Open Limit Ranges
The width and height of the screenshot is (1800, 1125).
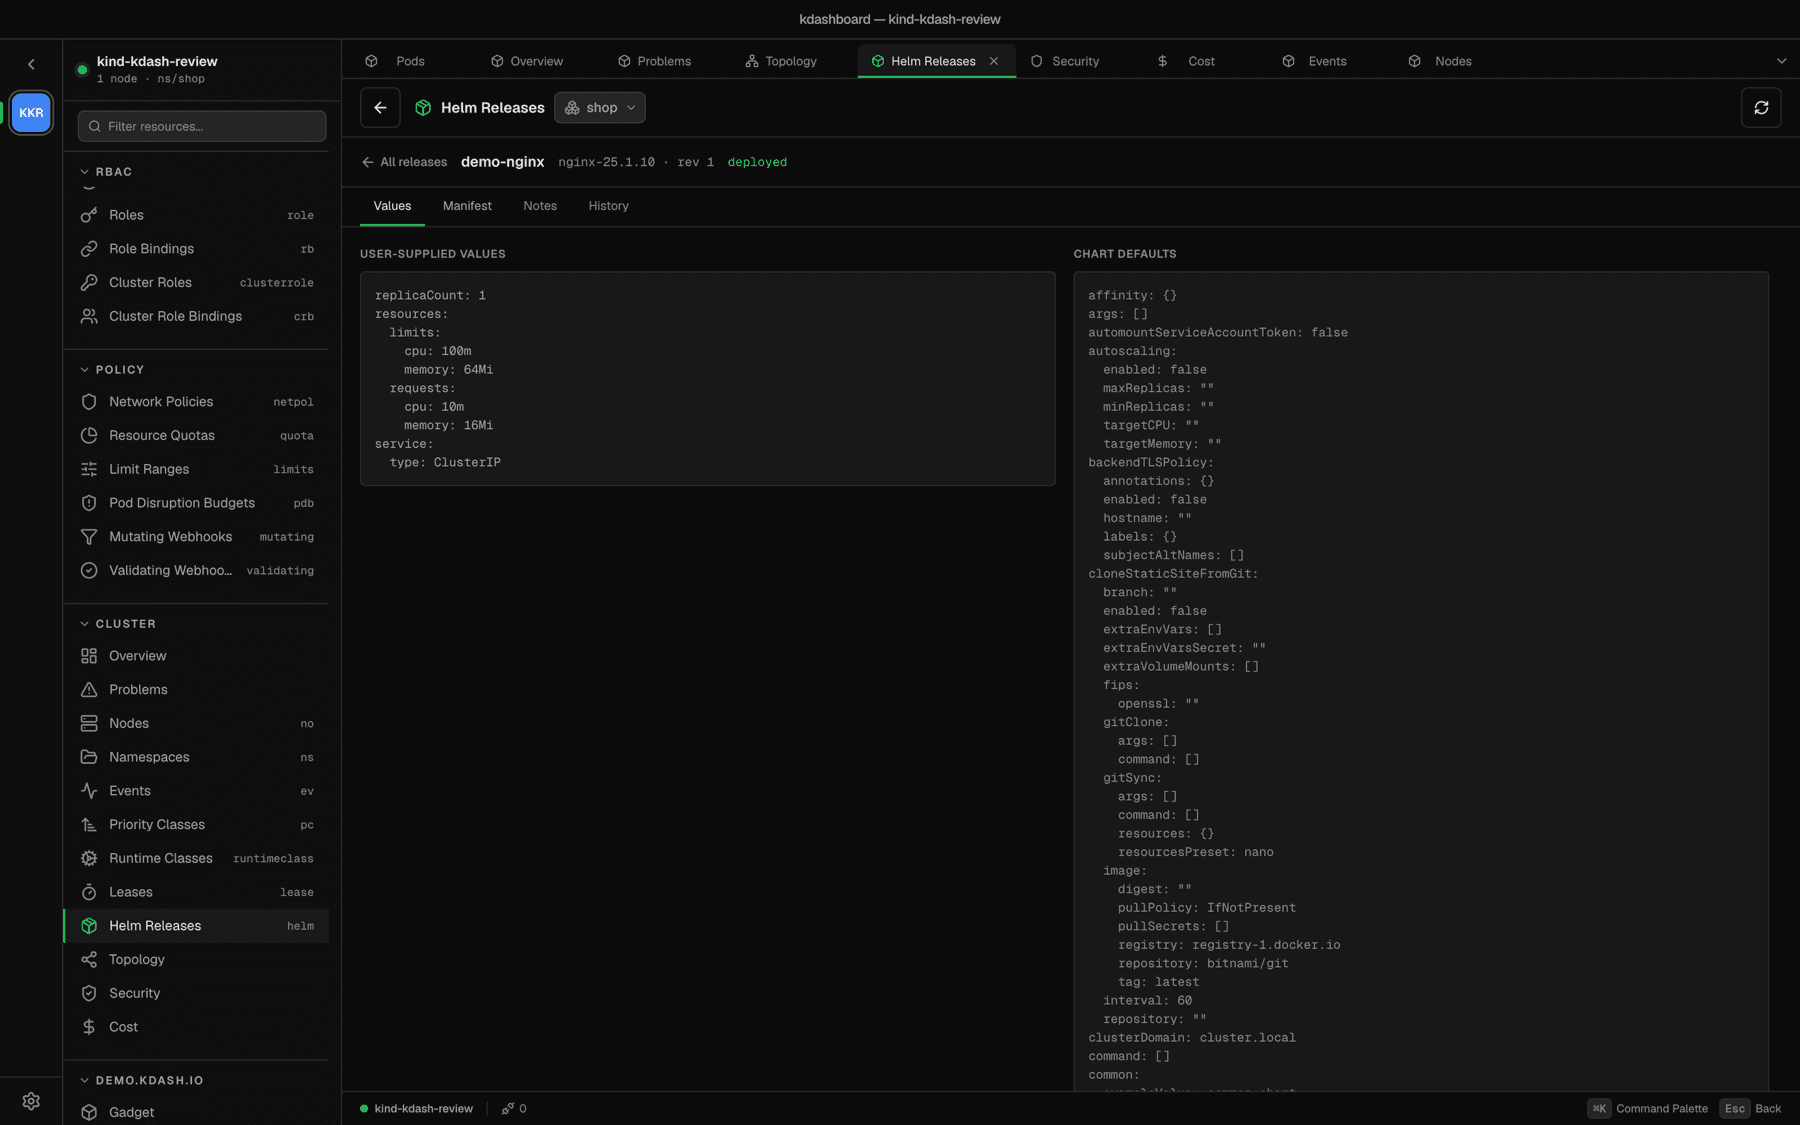(196, 470)
